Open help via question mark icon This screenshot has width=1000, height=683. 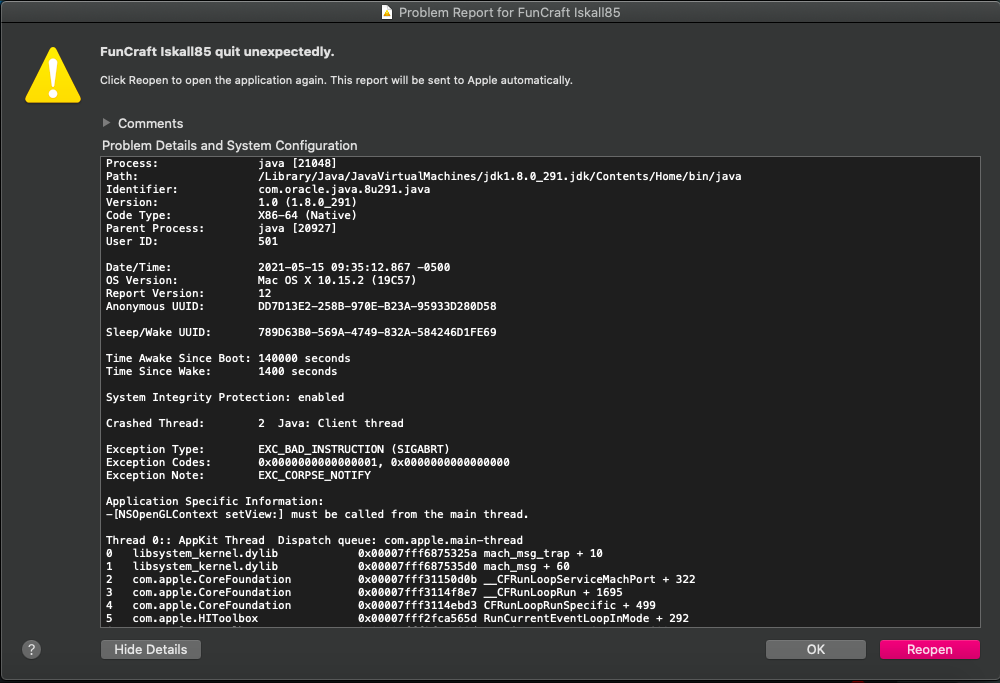(x=31, y=649)
